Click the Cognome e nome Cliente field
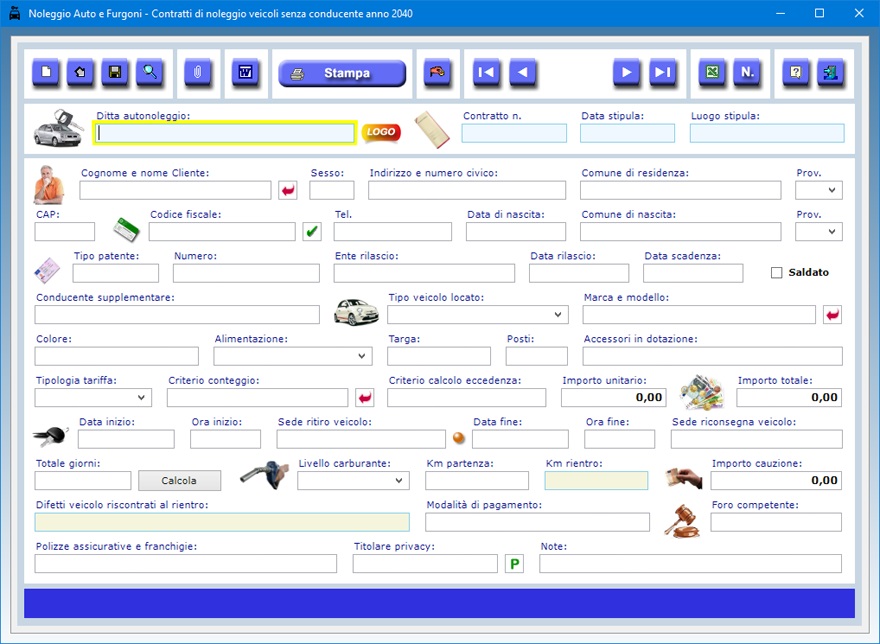 point(175,190)
